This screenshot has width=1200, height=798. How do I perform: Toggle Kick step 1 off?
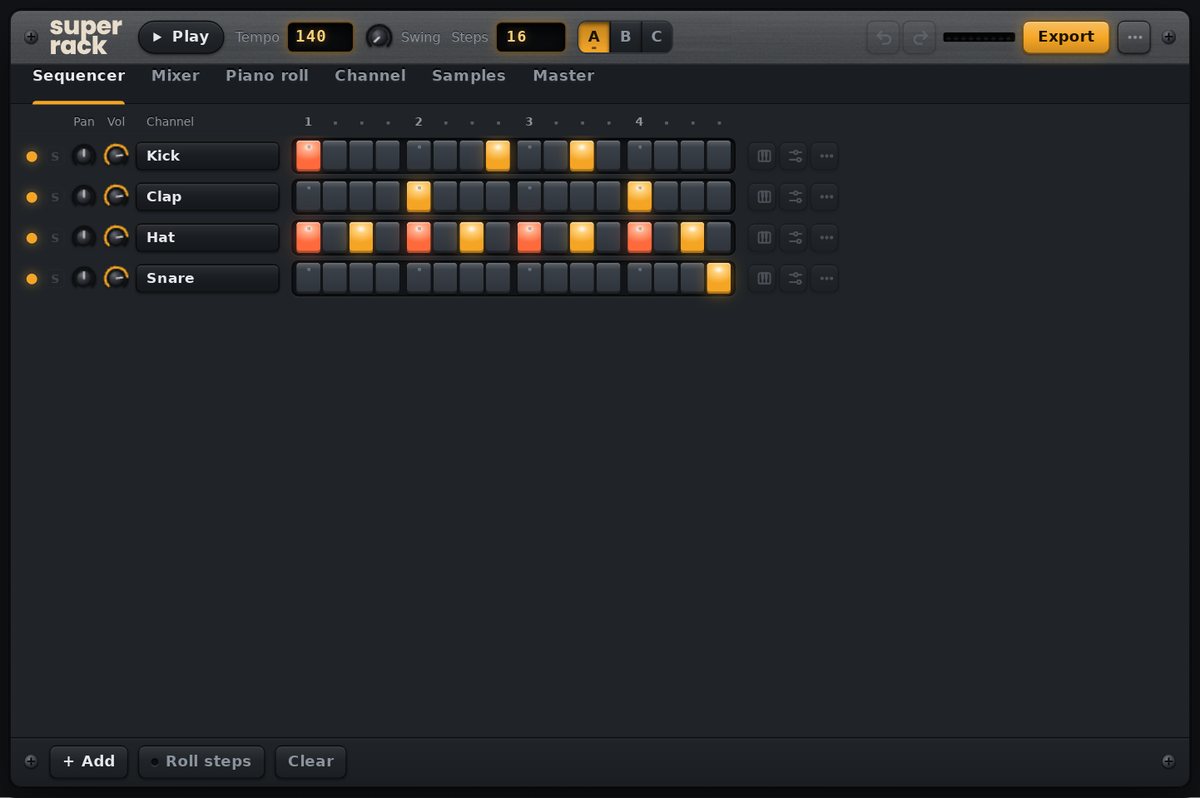click(x=308, y=156)
